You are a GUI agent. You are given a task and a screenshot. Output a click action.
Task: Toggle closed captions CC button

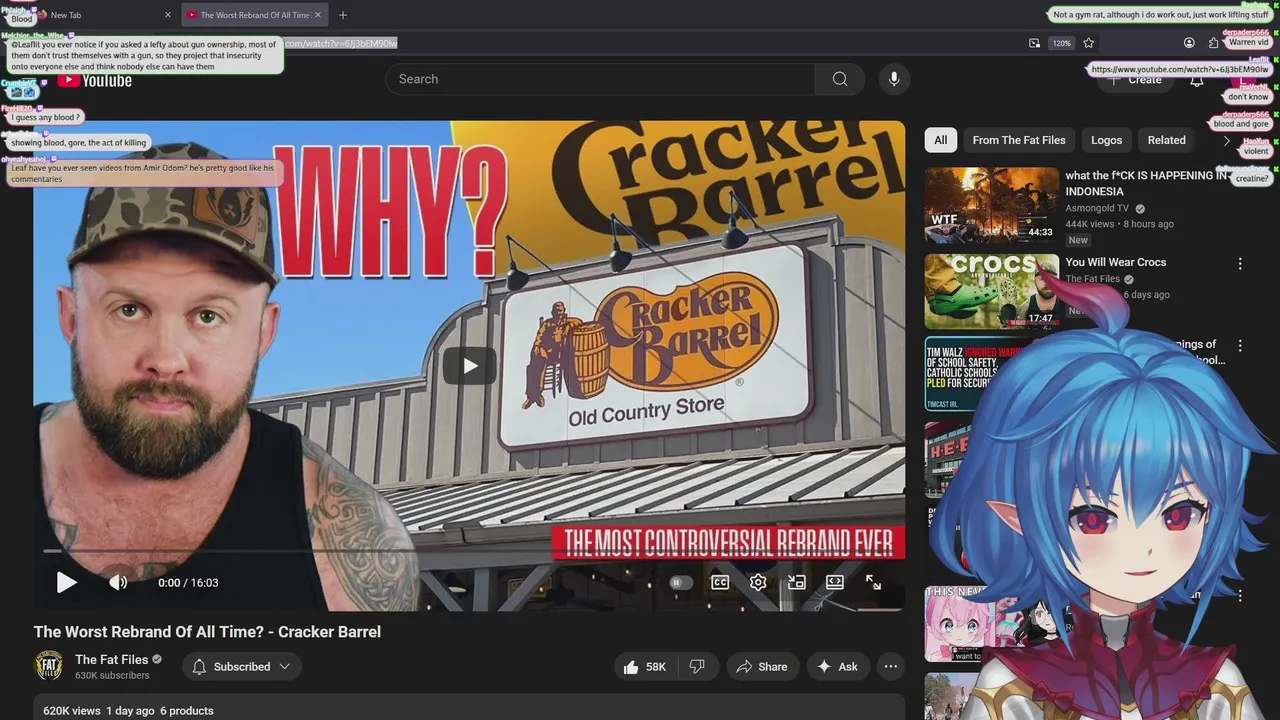pos(720,582)
